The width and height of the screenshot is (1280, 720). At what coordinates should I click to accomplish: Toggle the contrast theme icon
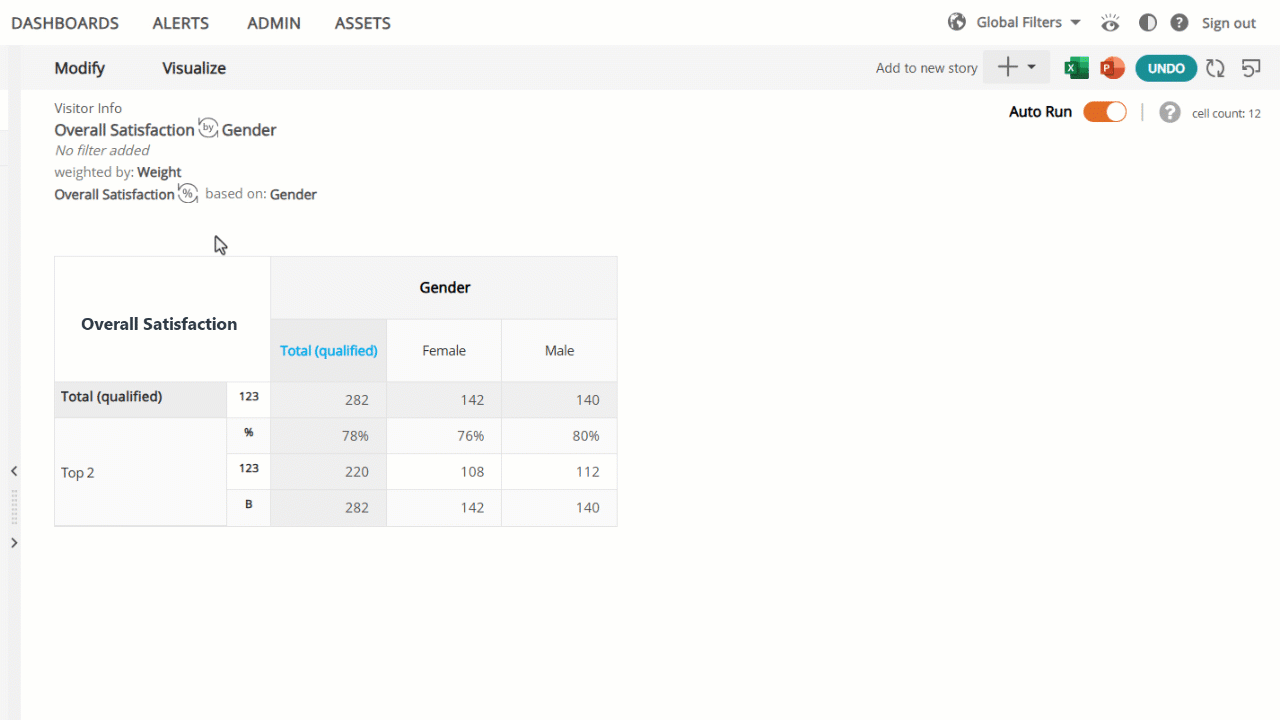(x=1148, y=22)
